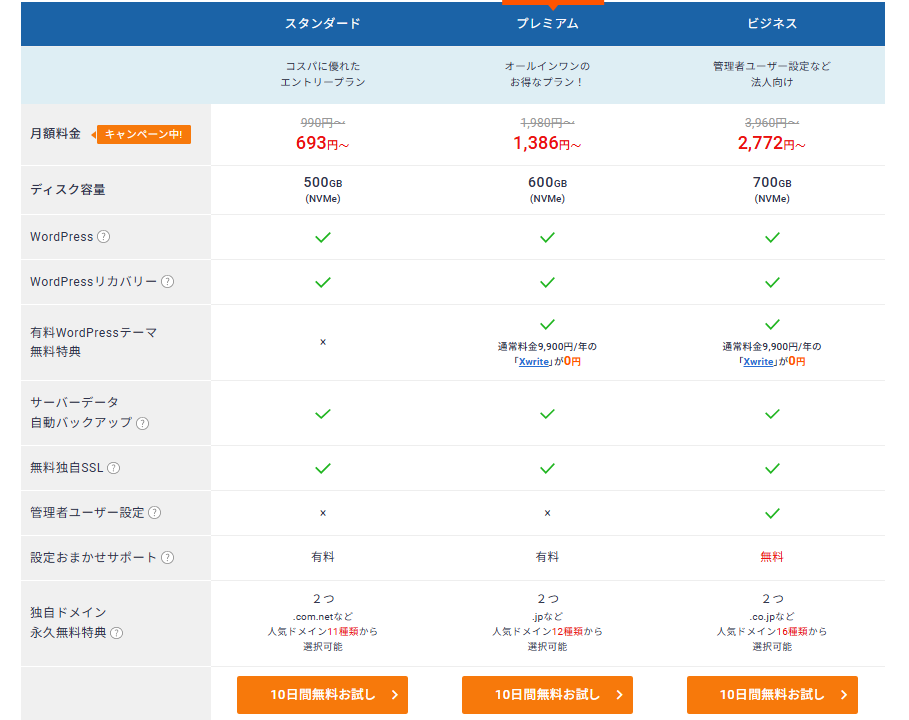Image resolution: width=909 pixels, height=720 pixels.
Task: Click help icon next to 無料独自SSL
Action: click(114, 468)
